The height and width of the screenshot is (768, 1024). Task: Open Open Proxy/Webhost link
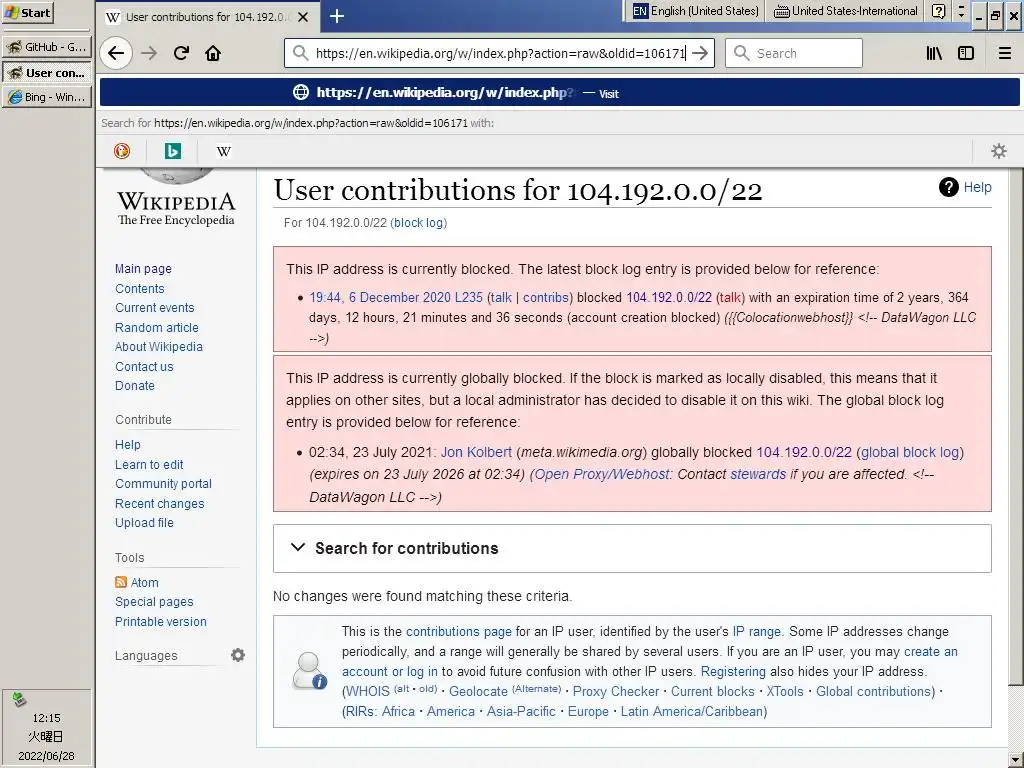point(601,474)
